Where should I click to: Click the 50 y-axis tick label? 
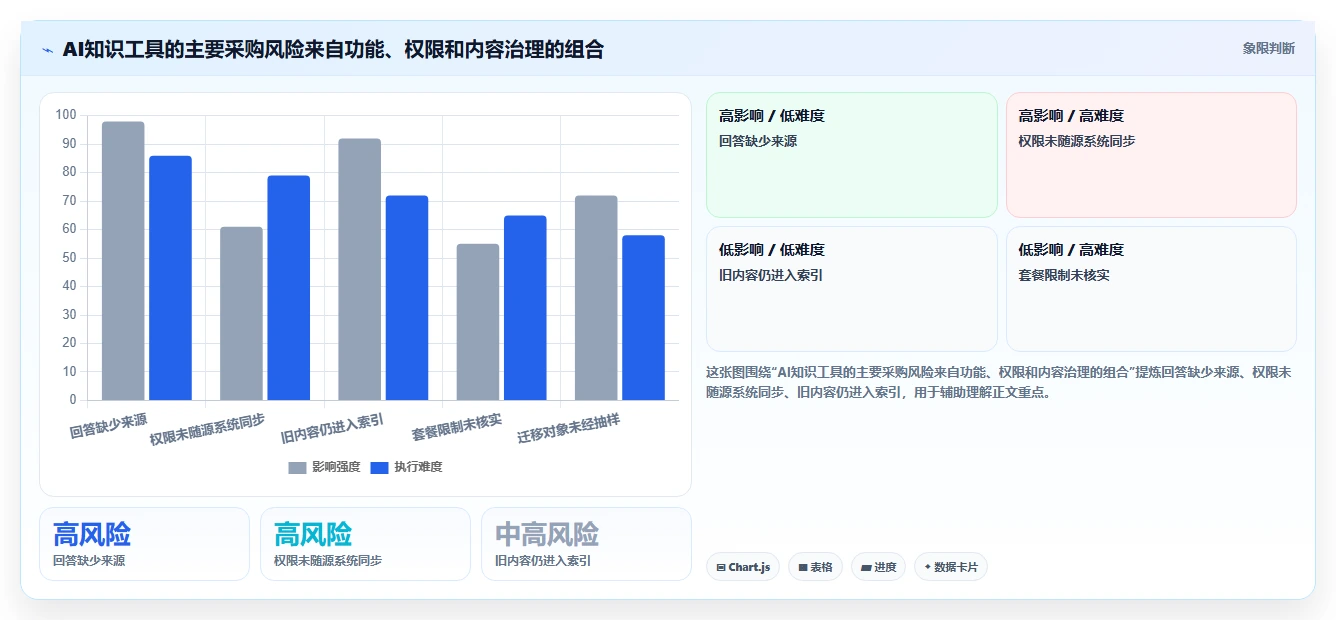(x=69, y=258)
